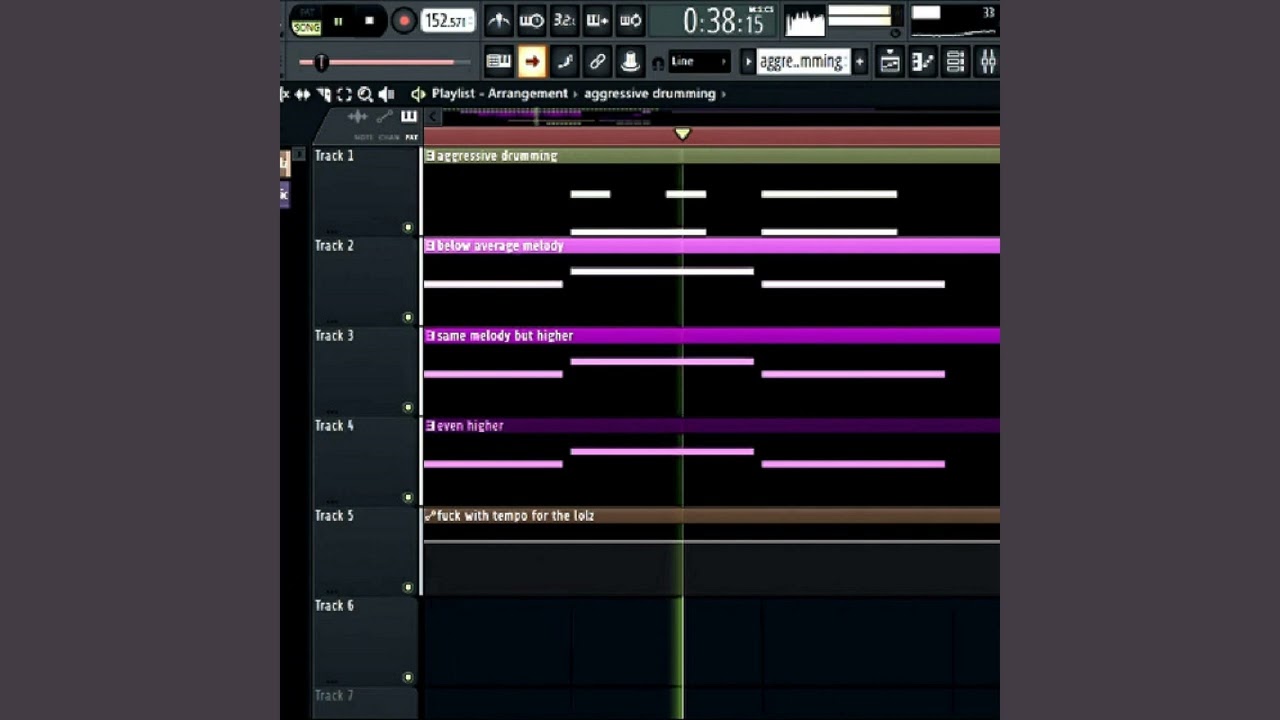This screenshot has width=1280, height=720.
Task: Click the aggressive drumming breadcrumb
Action: tap(650, 94)
